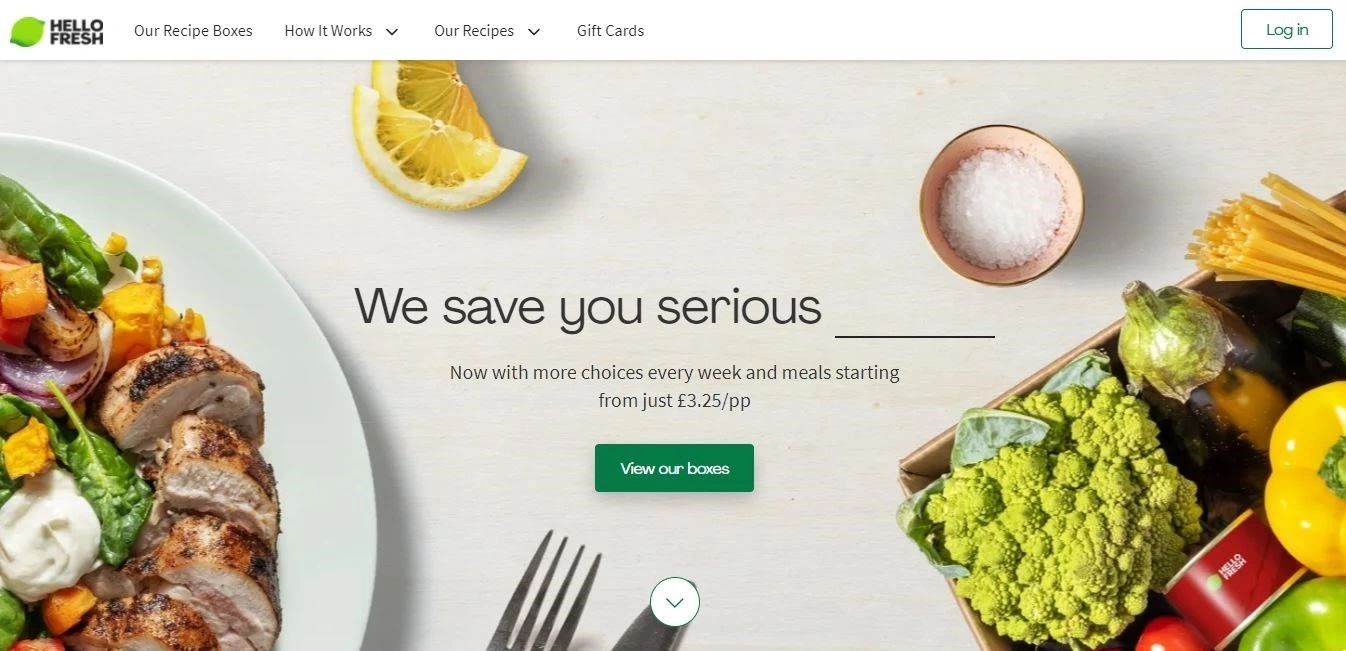1346x651 pixels.
Task: Click the meals from £3.25/pp subtitle text
Action: pyautogui.click(x=674, y=386)
